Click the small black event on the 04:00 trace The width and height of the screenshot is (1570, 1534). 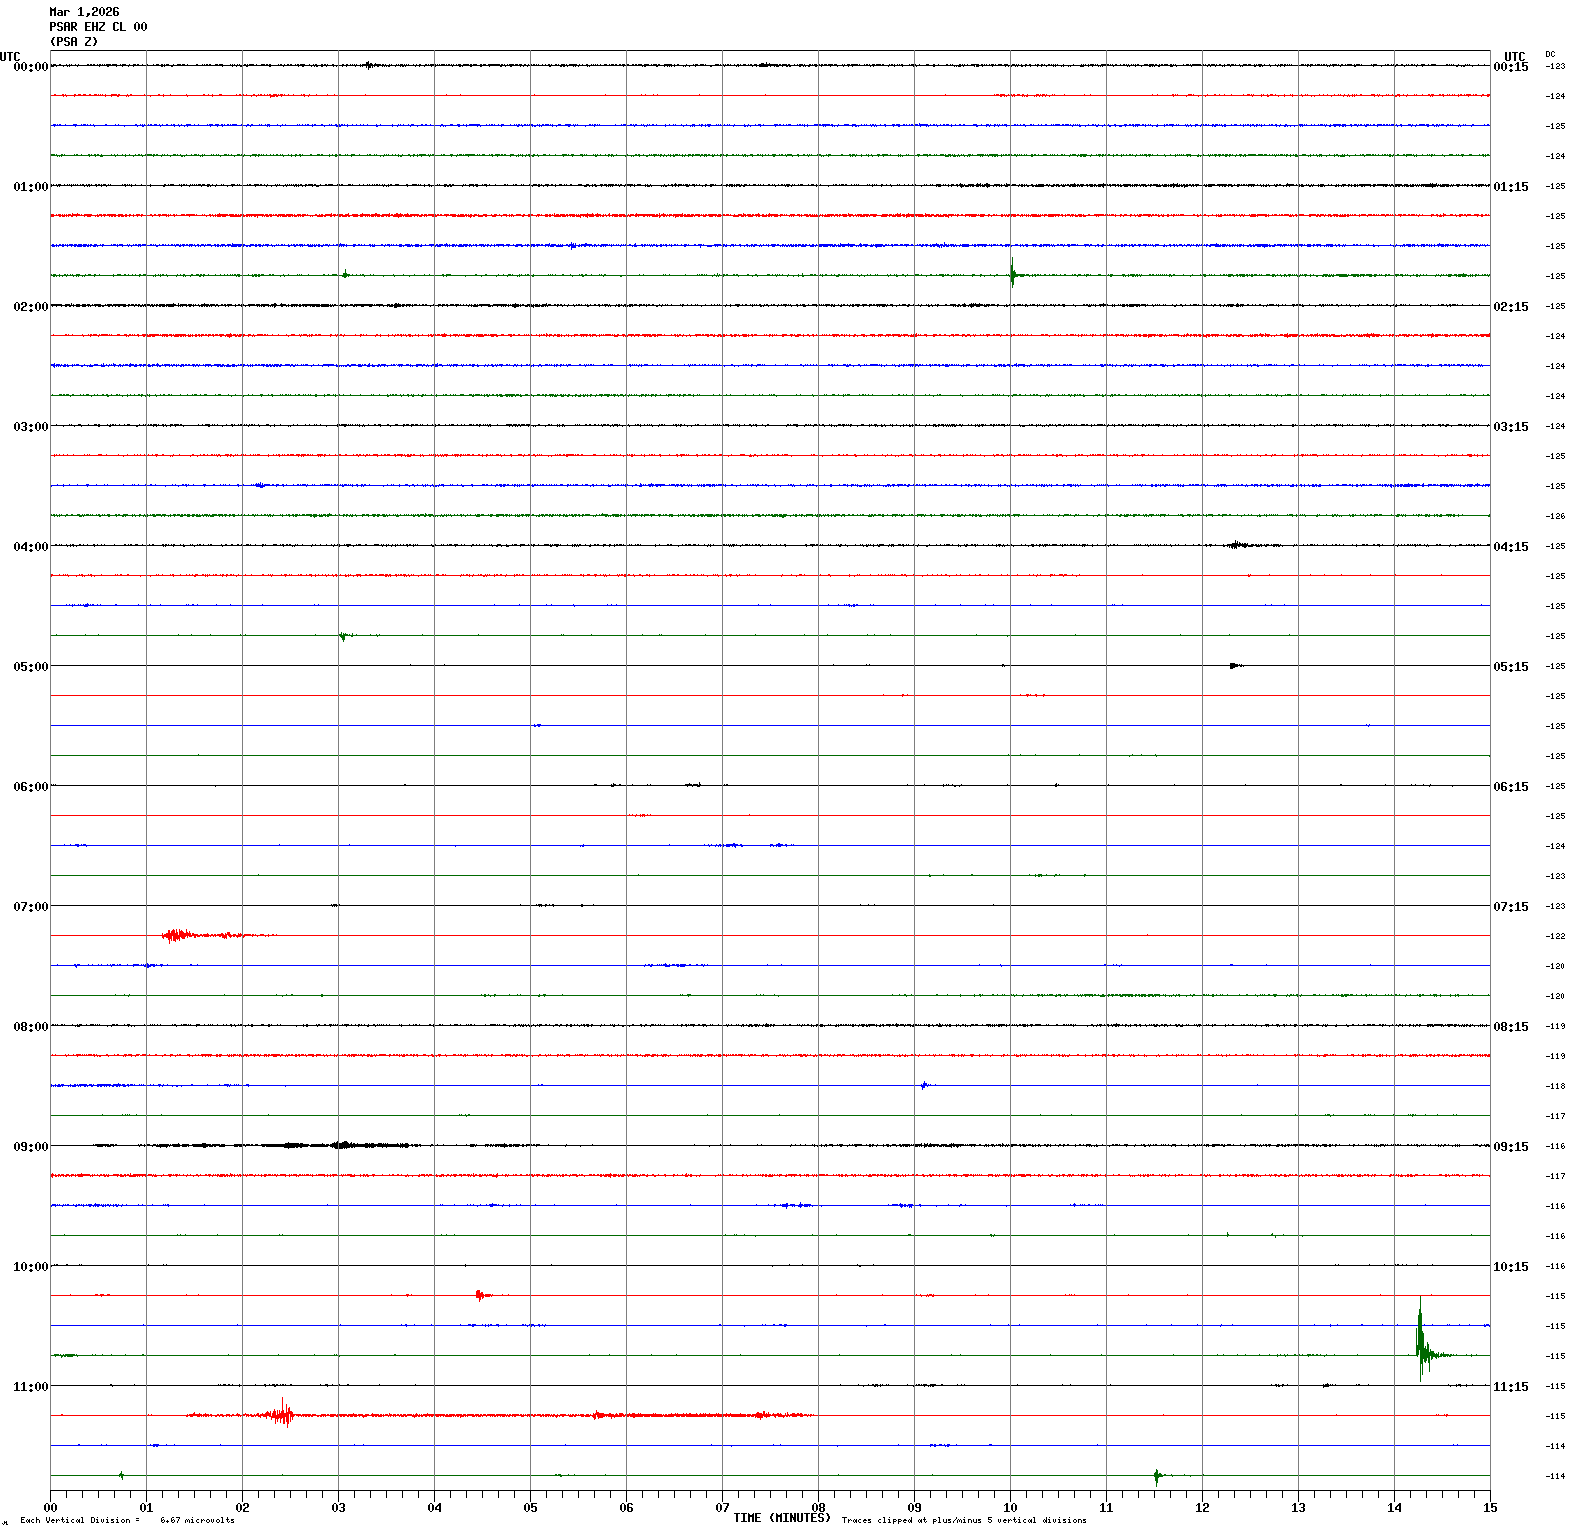pyautogui.click(x=1237, y=545)
